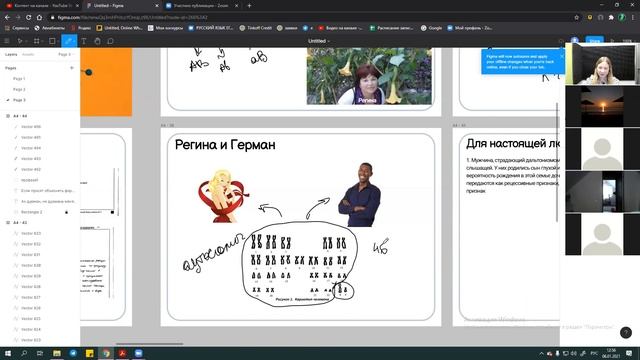Image resolution: width=640 pixels, height=360 pixels.
Task: Switch to the YouTube browser tab
Action: click(x=41, y=6)
